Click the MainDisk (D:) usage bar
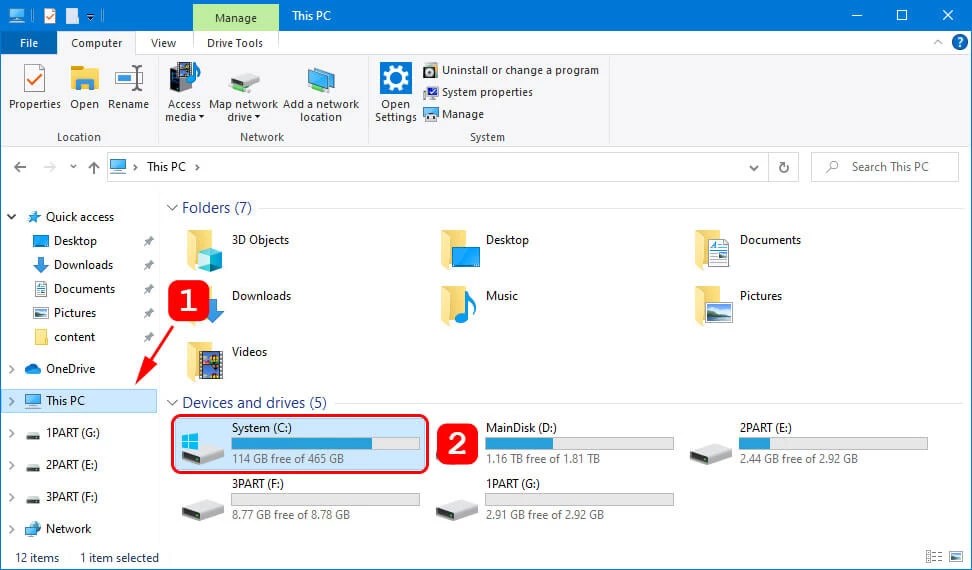Screen dimensions: 972x570 pos(579,444)
